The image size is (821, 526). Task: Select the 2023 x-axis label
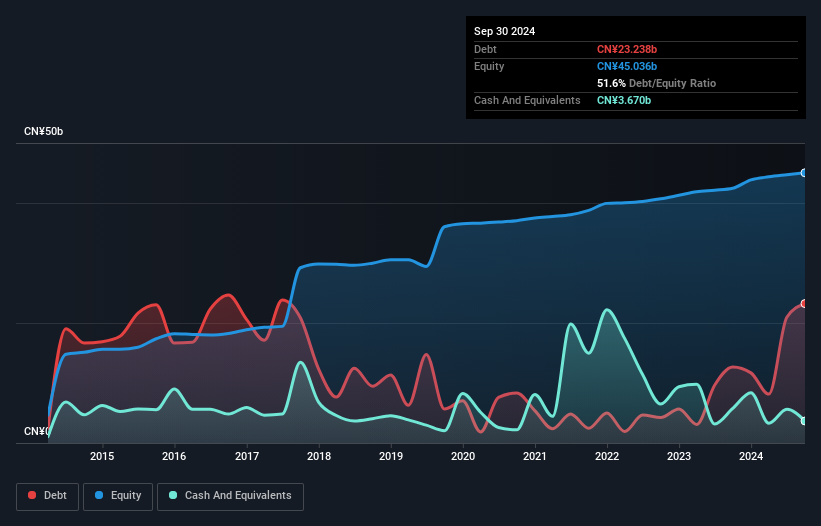pyautogui.click(x=679, y=456)
